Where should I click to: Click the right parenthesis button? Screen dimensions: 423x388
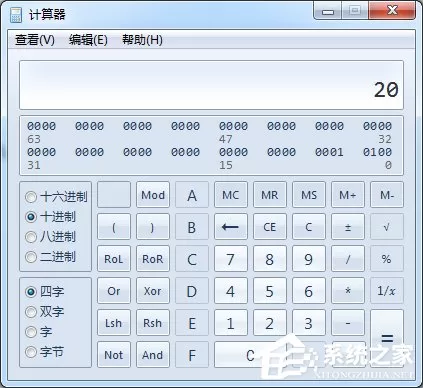[153, 227]
